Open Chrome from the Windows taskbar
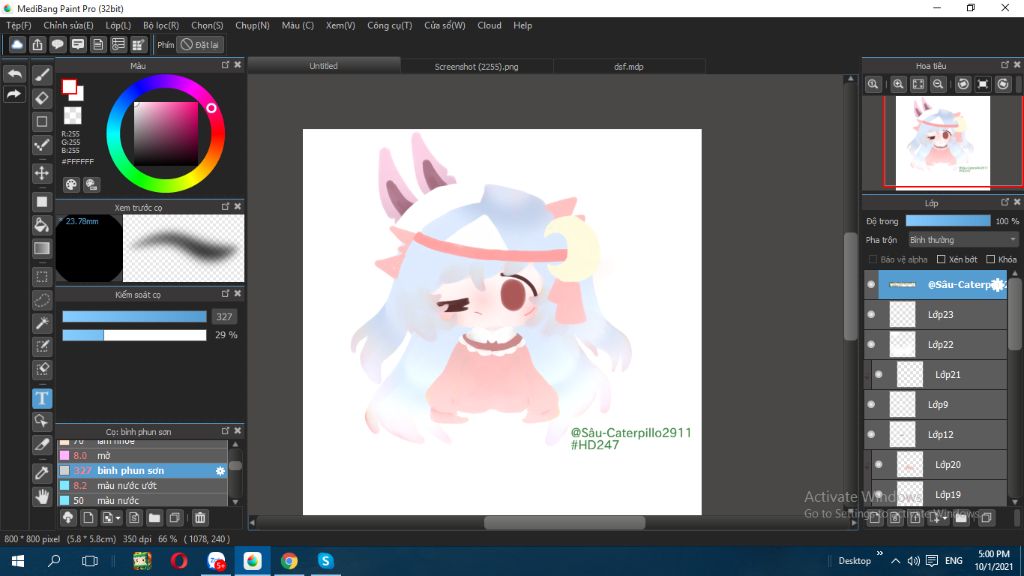 289,561
